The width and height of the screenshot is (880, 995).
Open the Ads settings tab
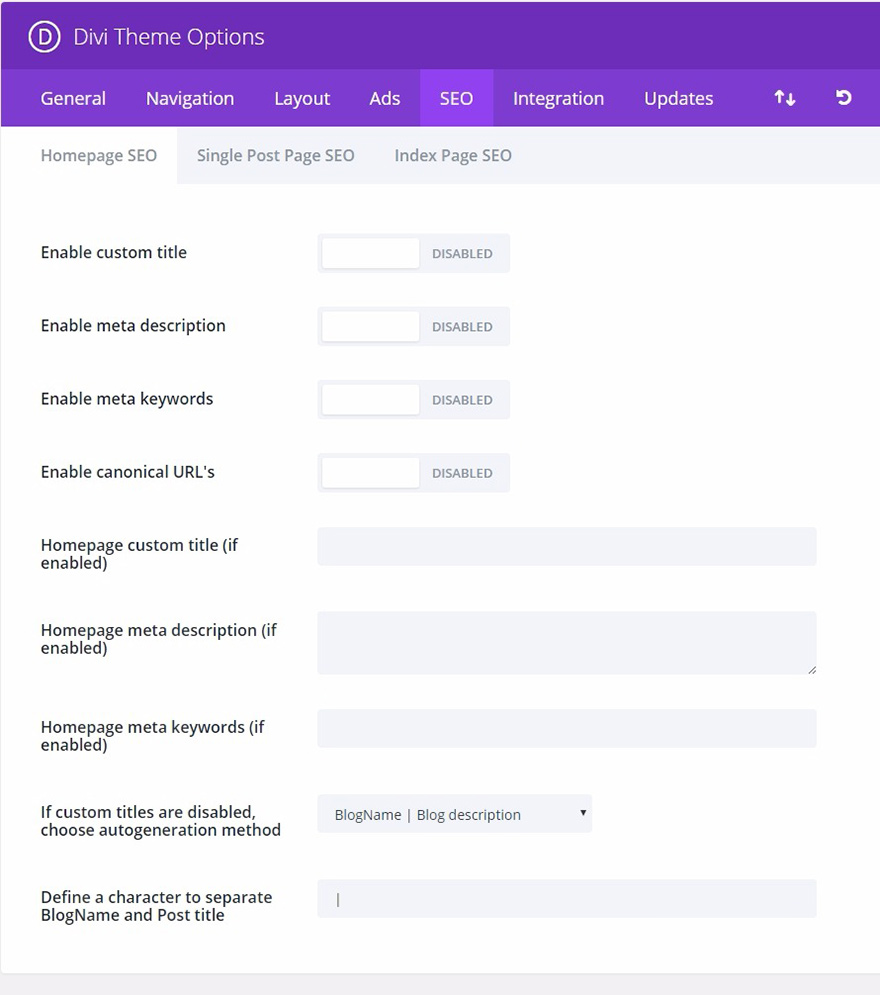pos(384,97)
